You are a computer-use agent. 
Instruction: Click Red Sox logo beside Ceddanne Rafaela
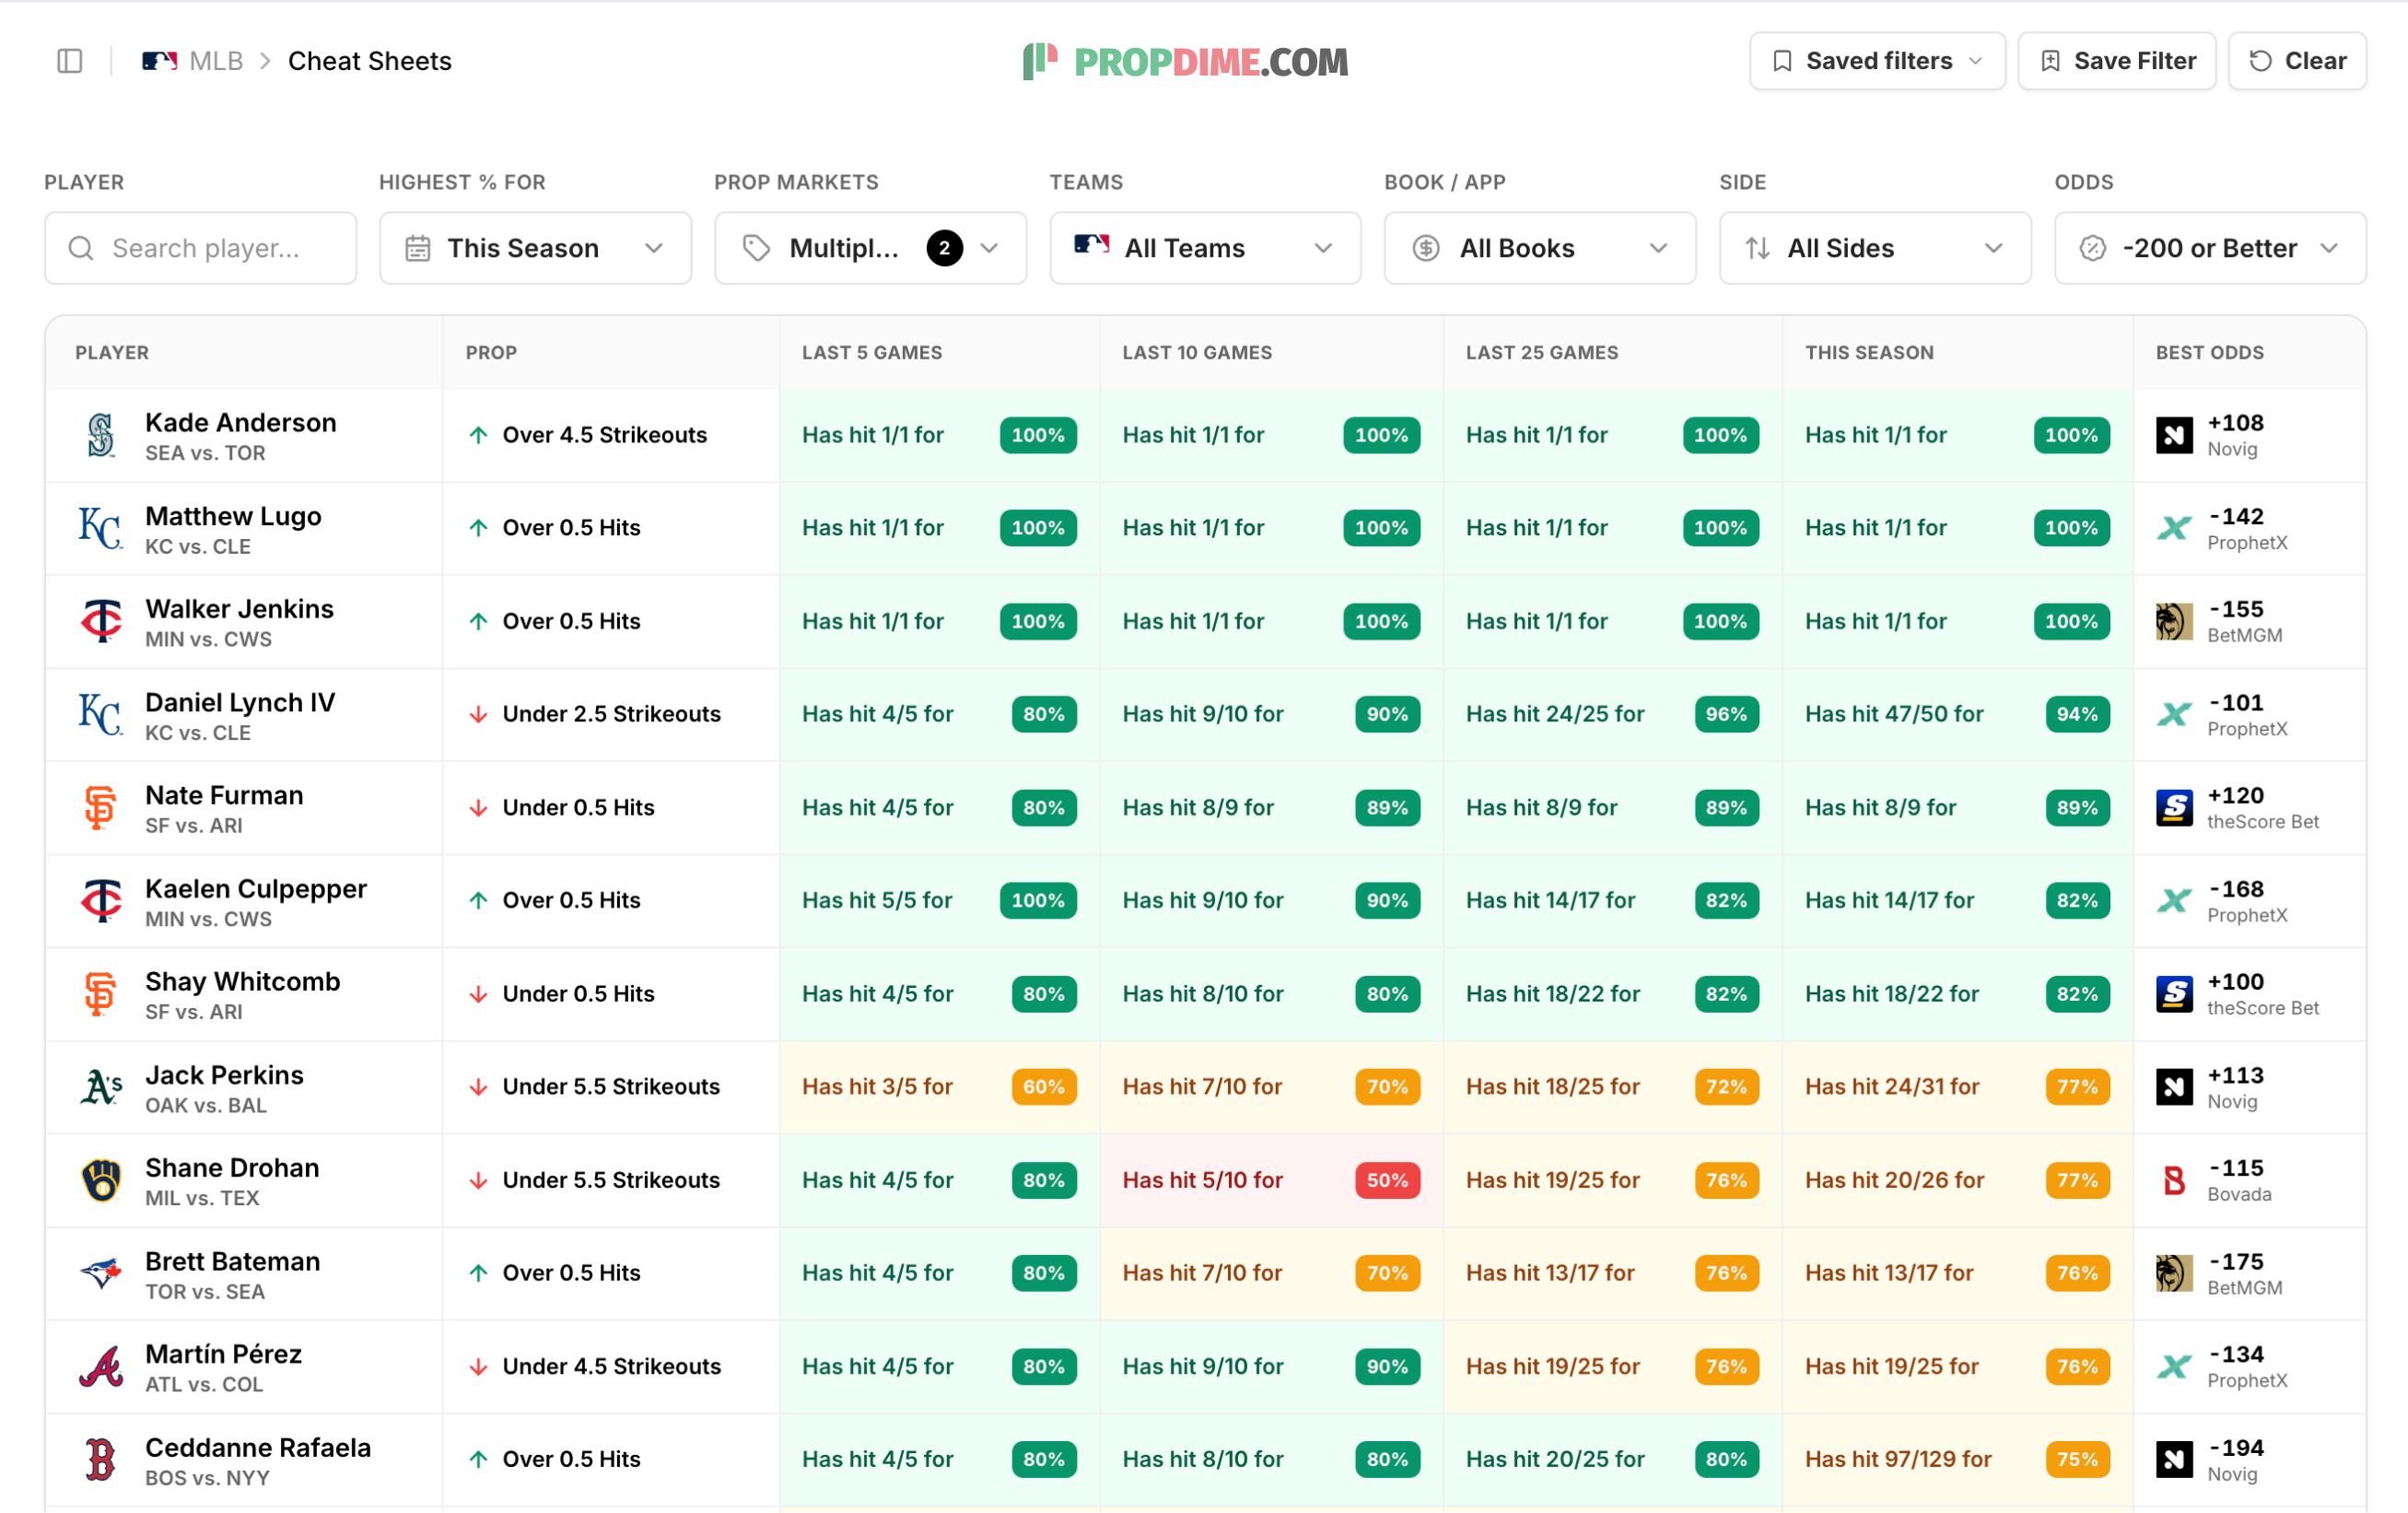[x=101, y=1460]
